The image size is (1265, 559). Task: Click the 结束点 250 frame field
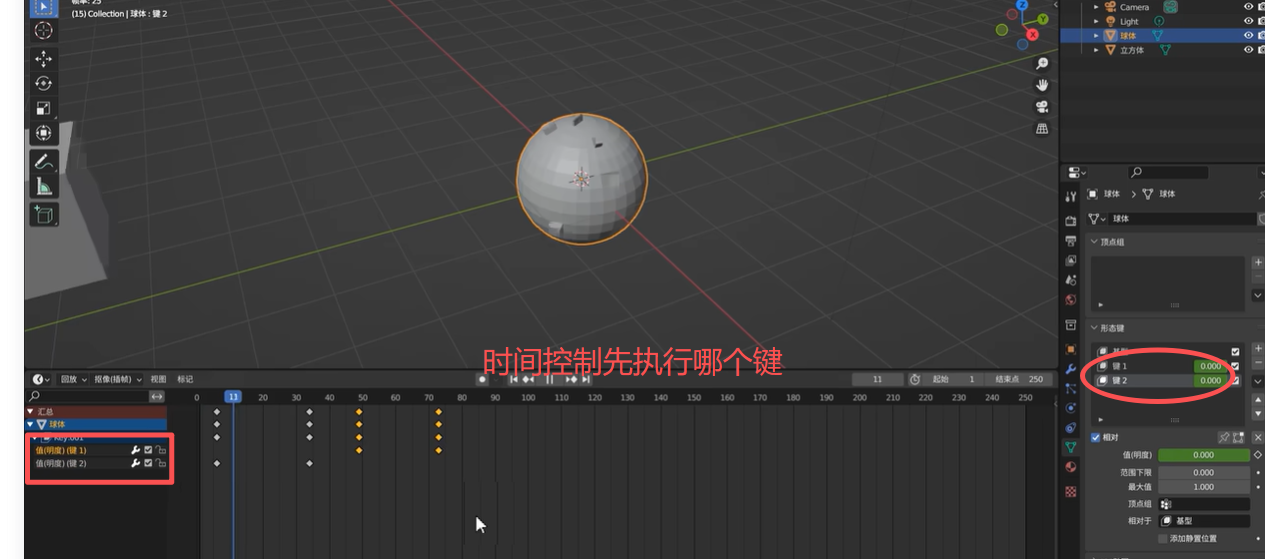click(1019, 379)
